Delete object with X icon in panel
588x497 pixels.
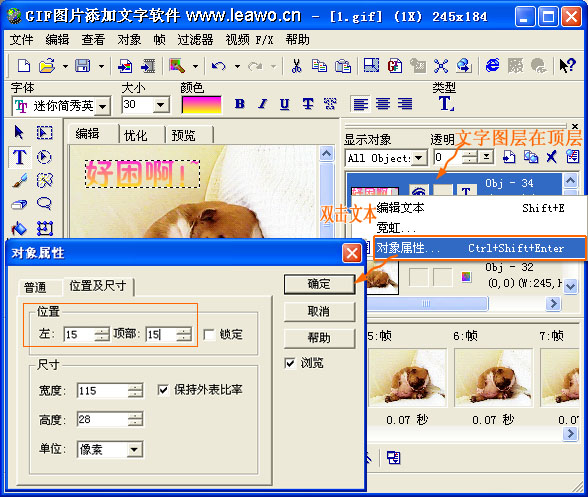[552, 157]
